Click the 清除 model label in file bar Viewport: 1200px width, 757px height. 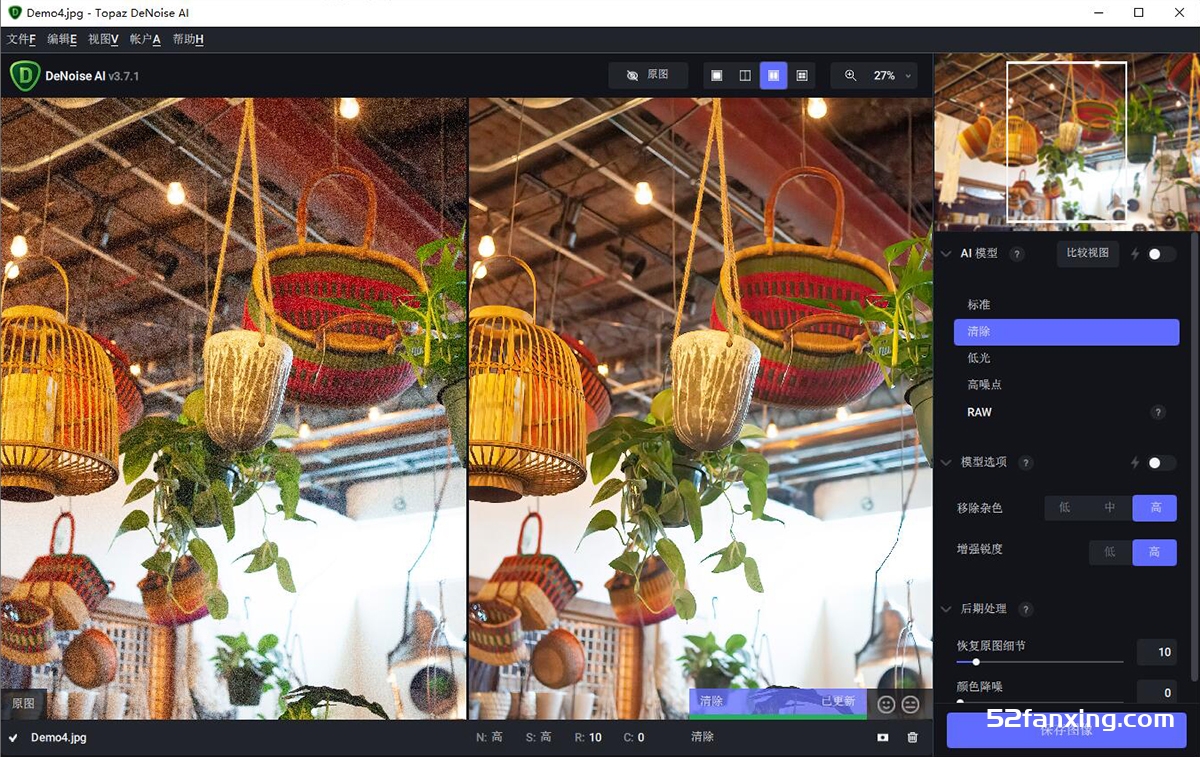702,737
